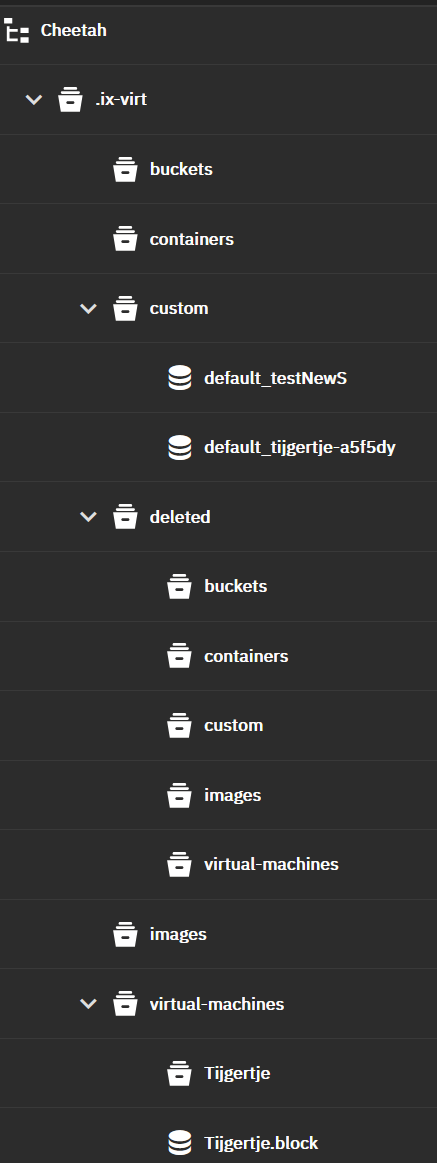Collapse the top-level virtual-machines node
Image resolution: width=437 pixels, height=1163 pixels.
88,1004
